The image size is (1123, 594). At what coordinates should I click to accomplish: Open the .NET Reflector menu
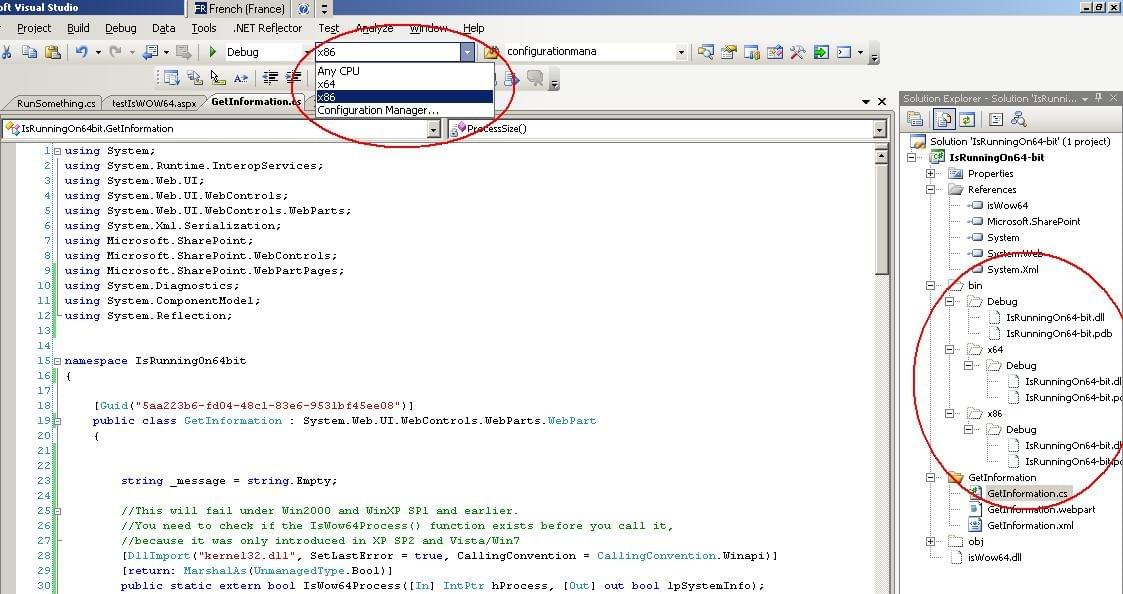pyautogui.click(x=268, y=28)
